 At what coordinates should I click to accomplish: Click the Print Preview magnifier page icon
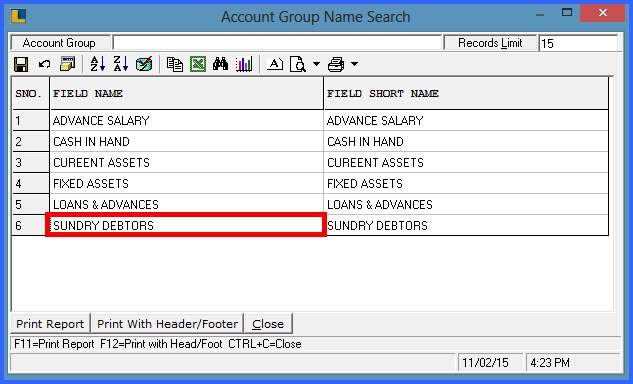tap(298, 64)
